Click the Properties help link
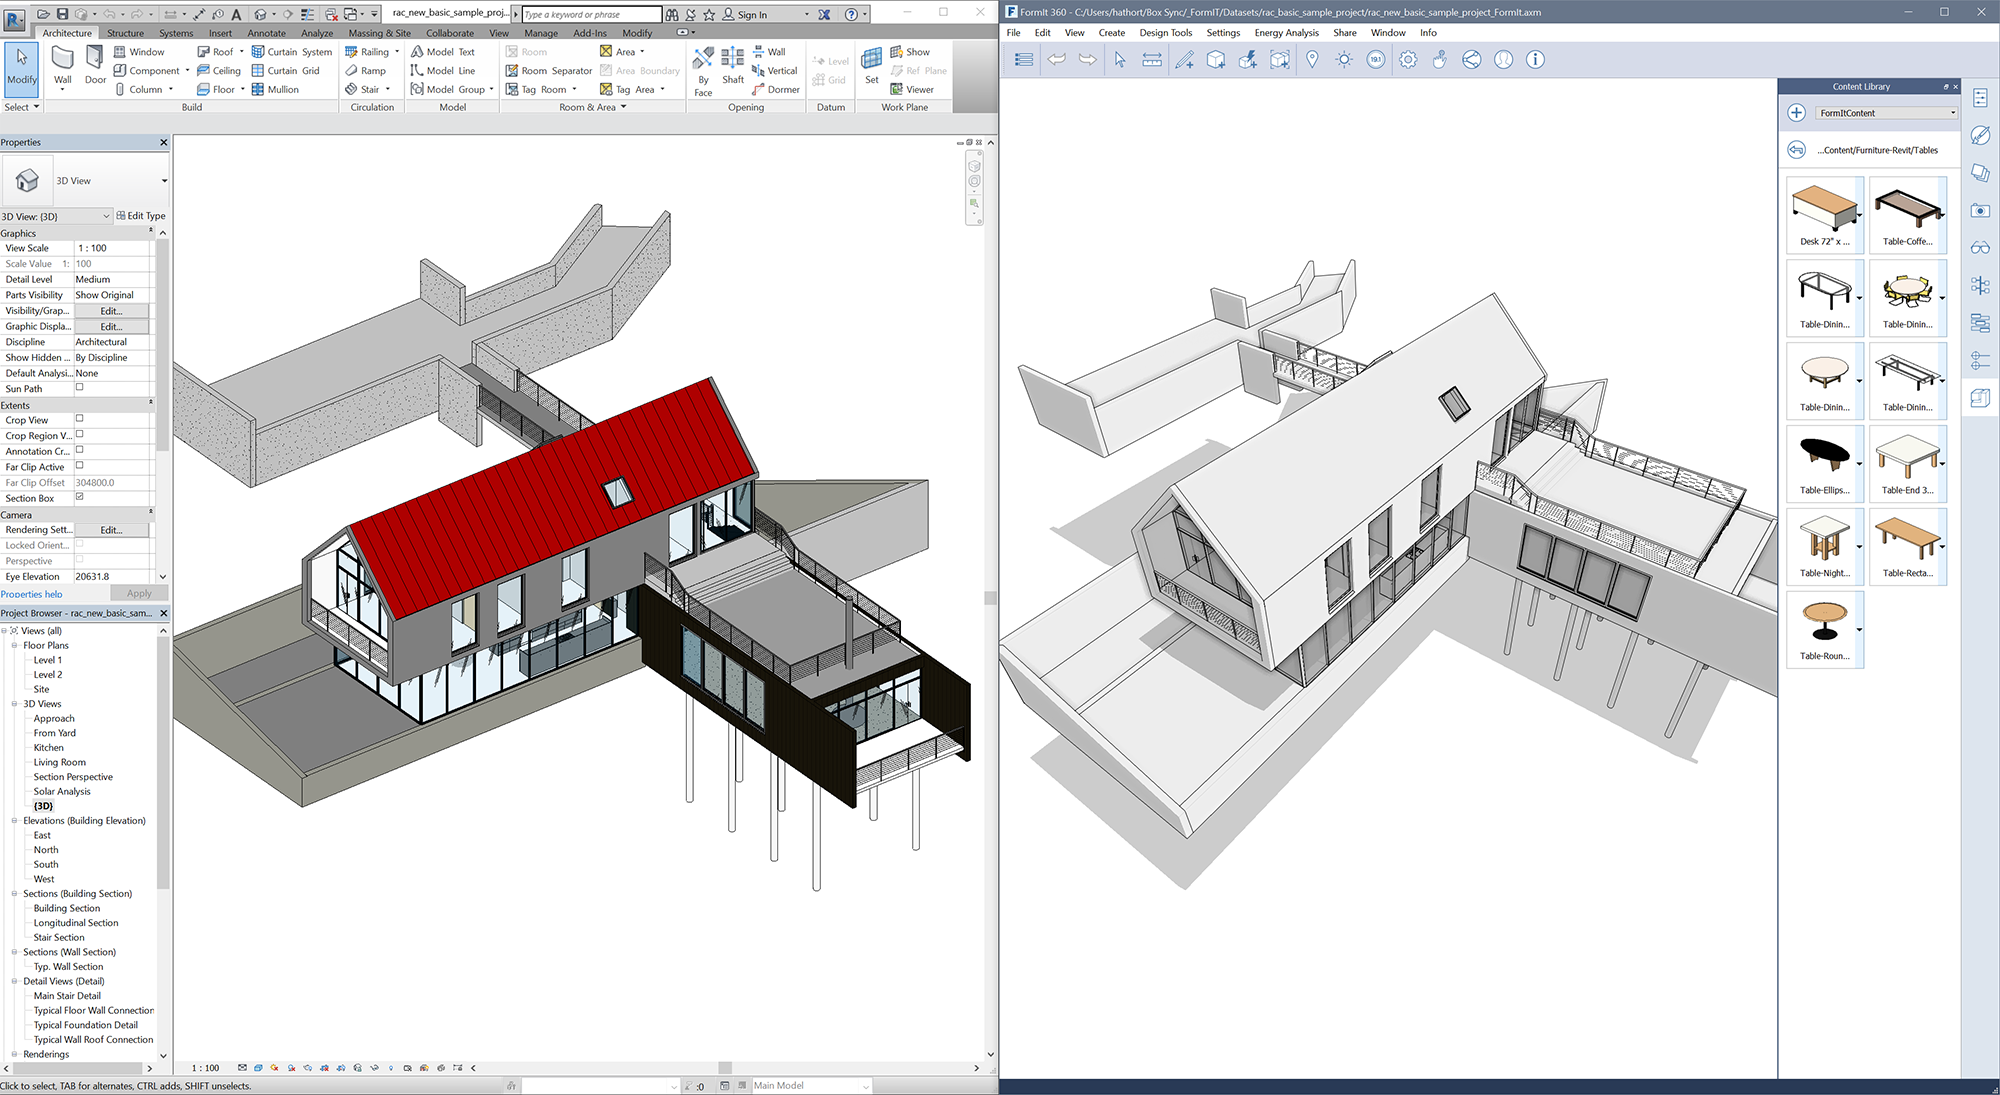This screenshot has width=2000, height=1095. (x=31, y=593)
